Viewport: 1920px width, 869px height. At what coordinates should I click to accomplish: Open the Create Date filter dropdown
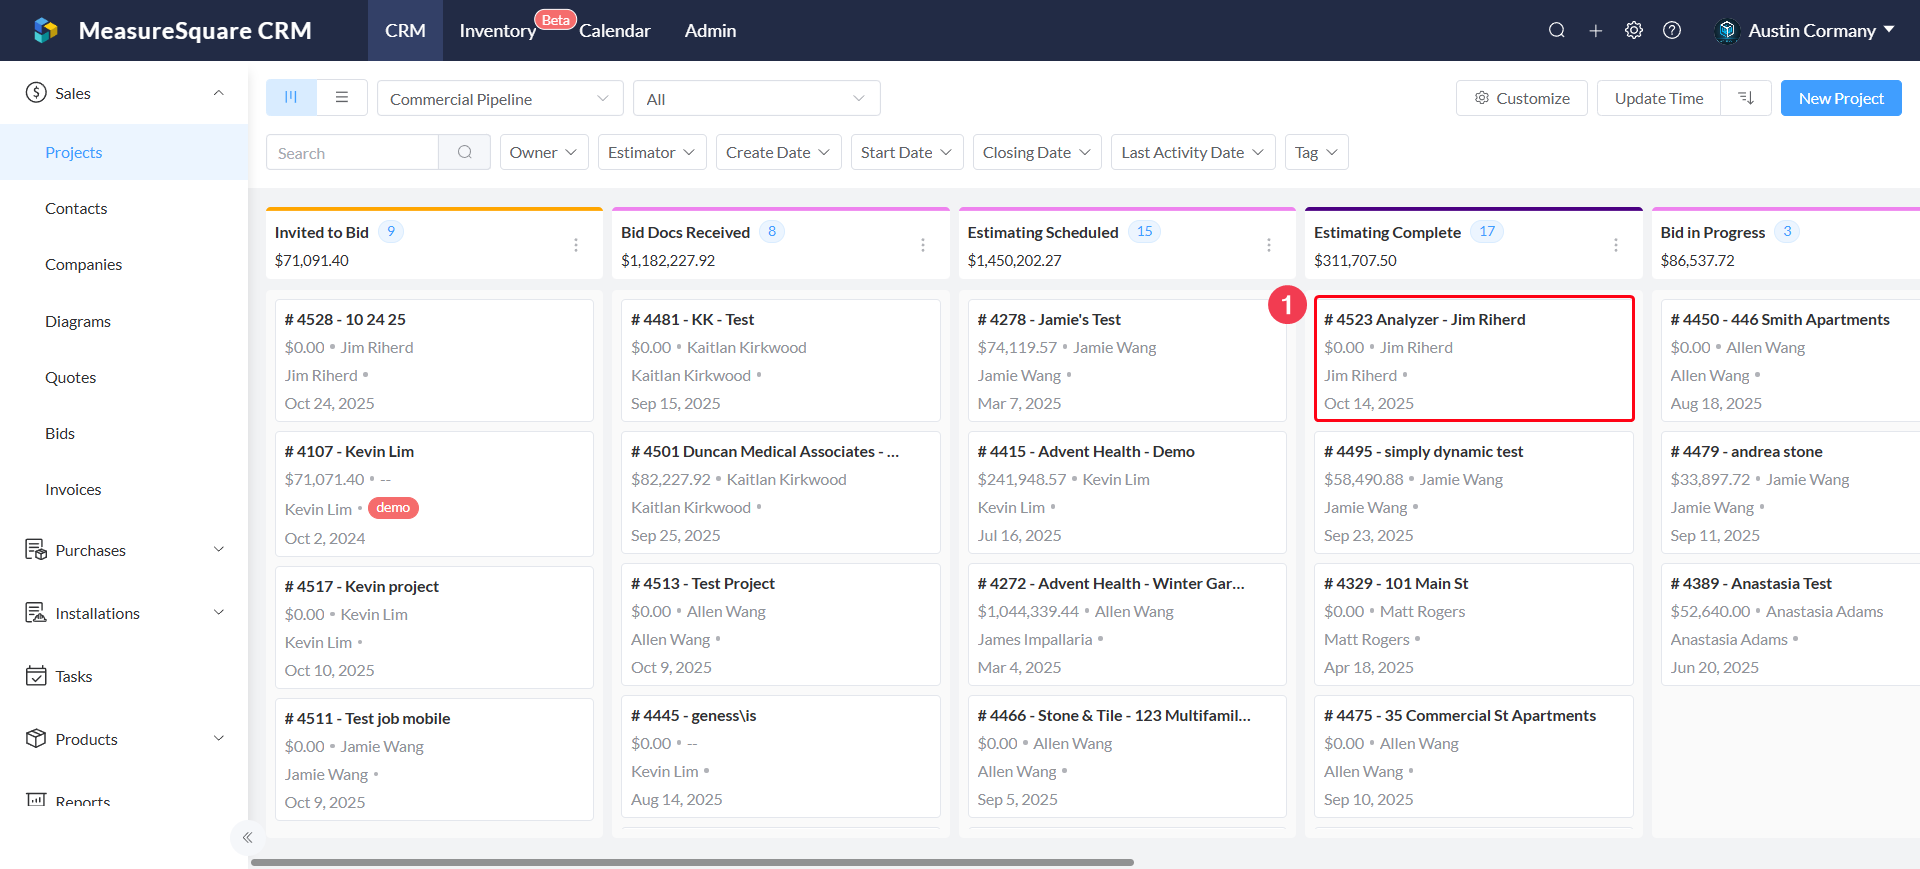[x=779, y=152]
